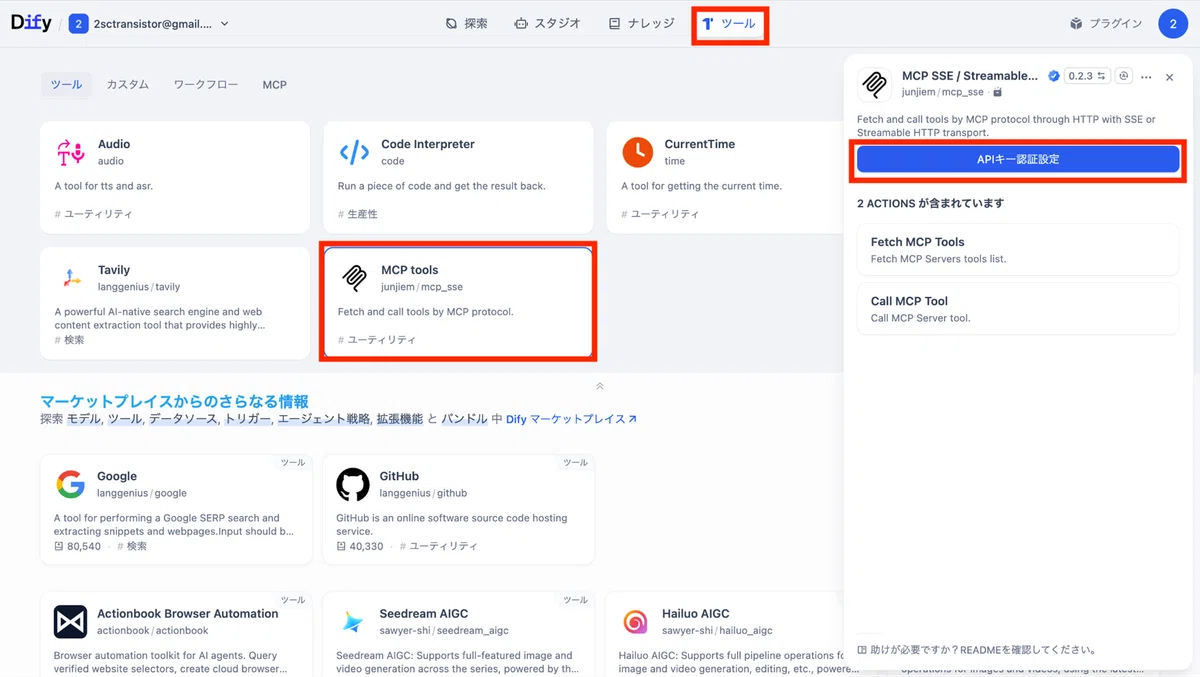Image resolution: width=1200 pixels, height=677 pixels.
Task: Click the Actionbook Browser Automation icon
Action: [70, 622]
